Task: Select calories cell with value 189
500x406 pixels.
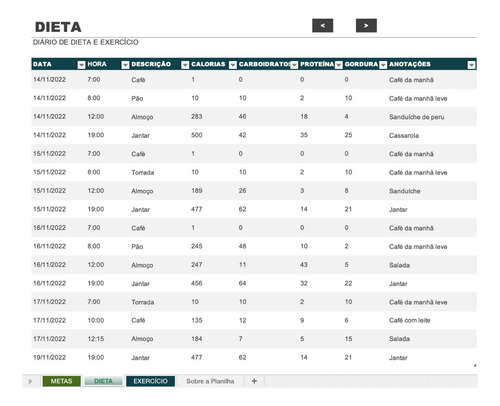Action: click(197, 191)
